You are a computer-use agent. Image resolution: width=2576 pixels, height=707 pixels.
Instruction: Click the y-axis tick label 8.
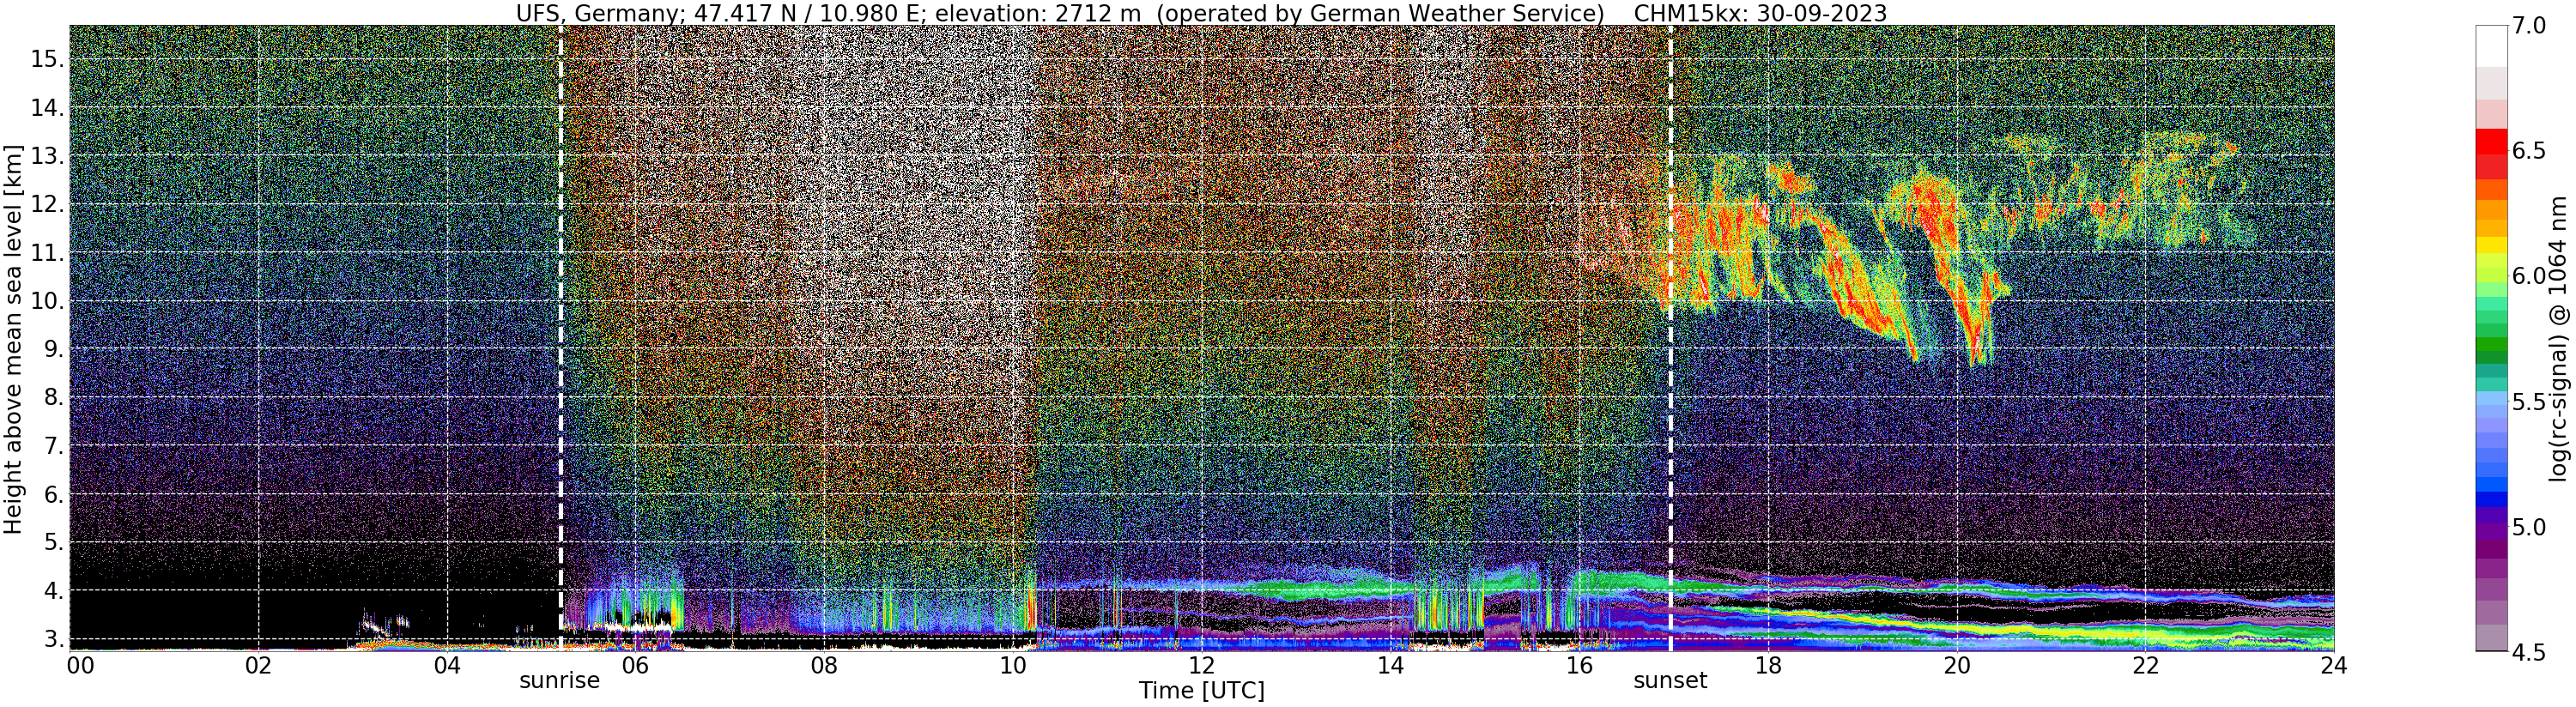(54, 398)
